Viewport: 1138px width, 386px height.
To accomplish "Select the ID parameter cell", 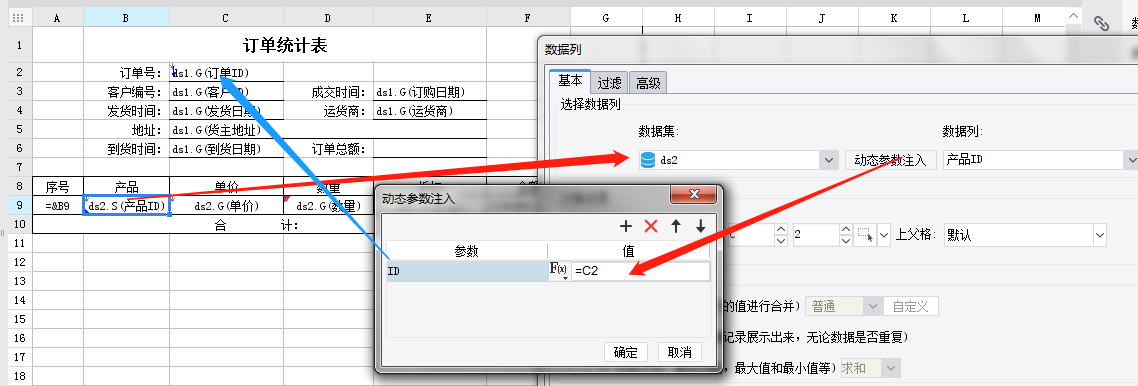I will tap(467, 271).
